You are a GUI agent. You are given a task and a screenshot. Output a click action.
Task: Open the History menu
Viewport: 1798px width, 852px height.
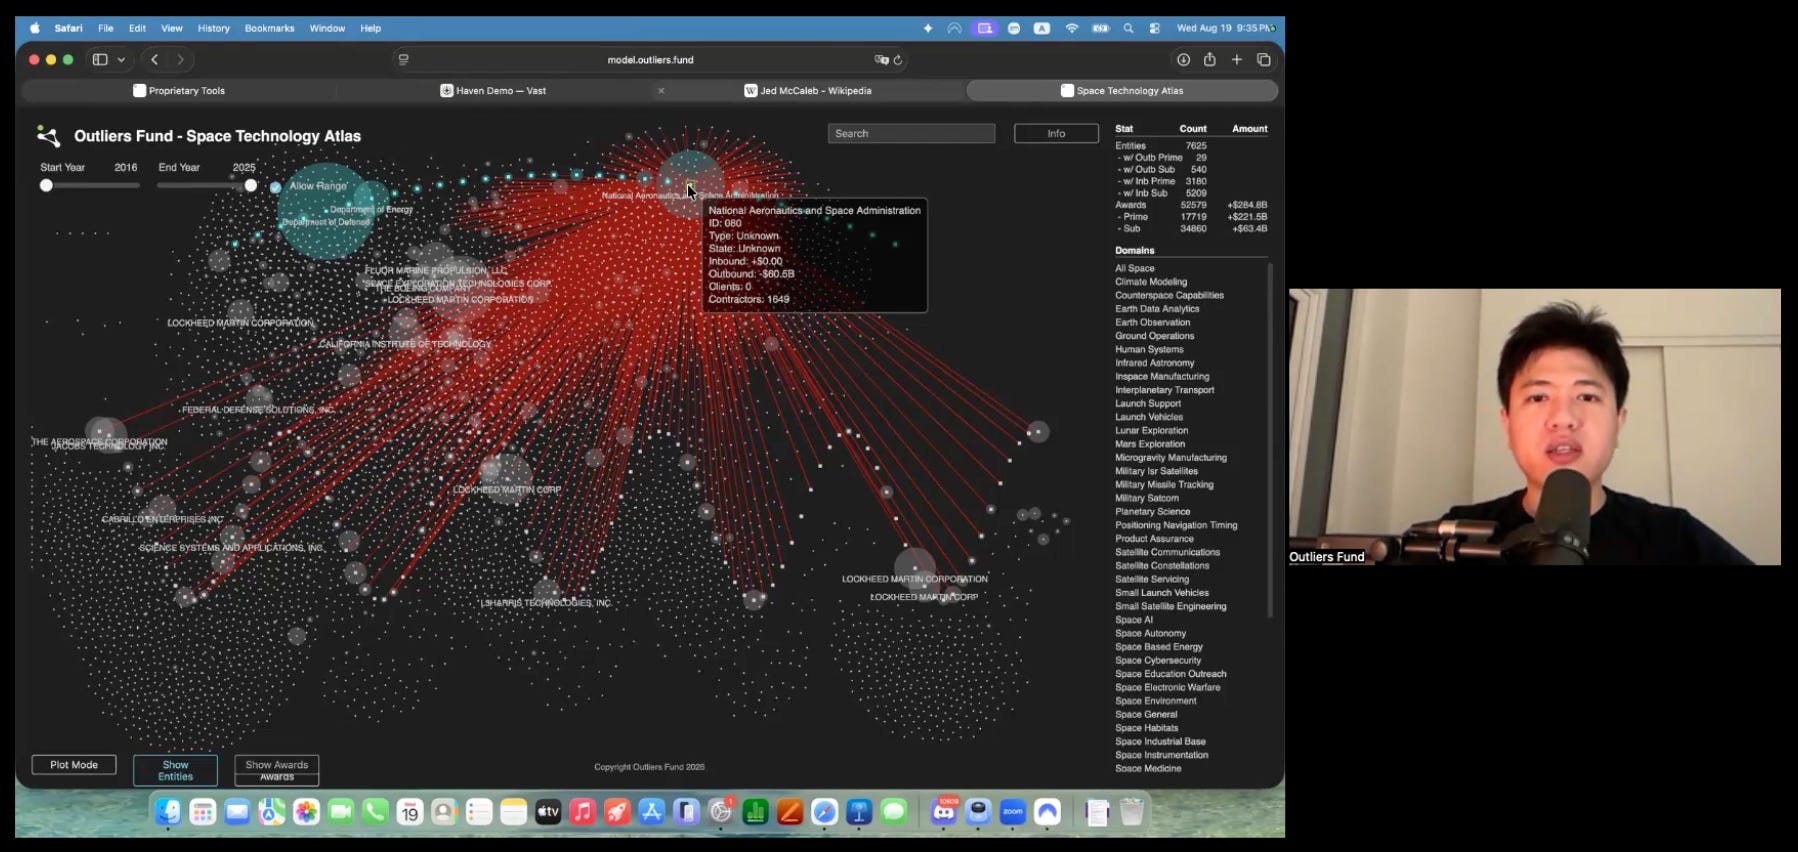[x=213, y=28]
